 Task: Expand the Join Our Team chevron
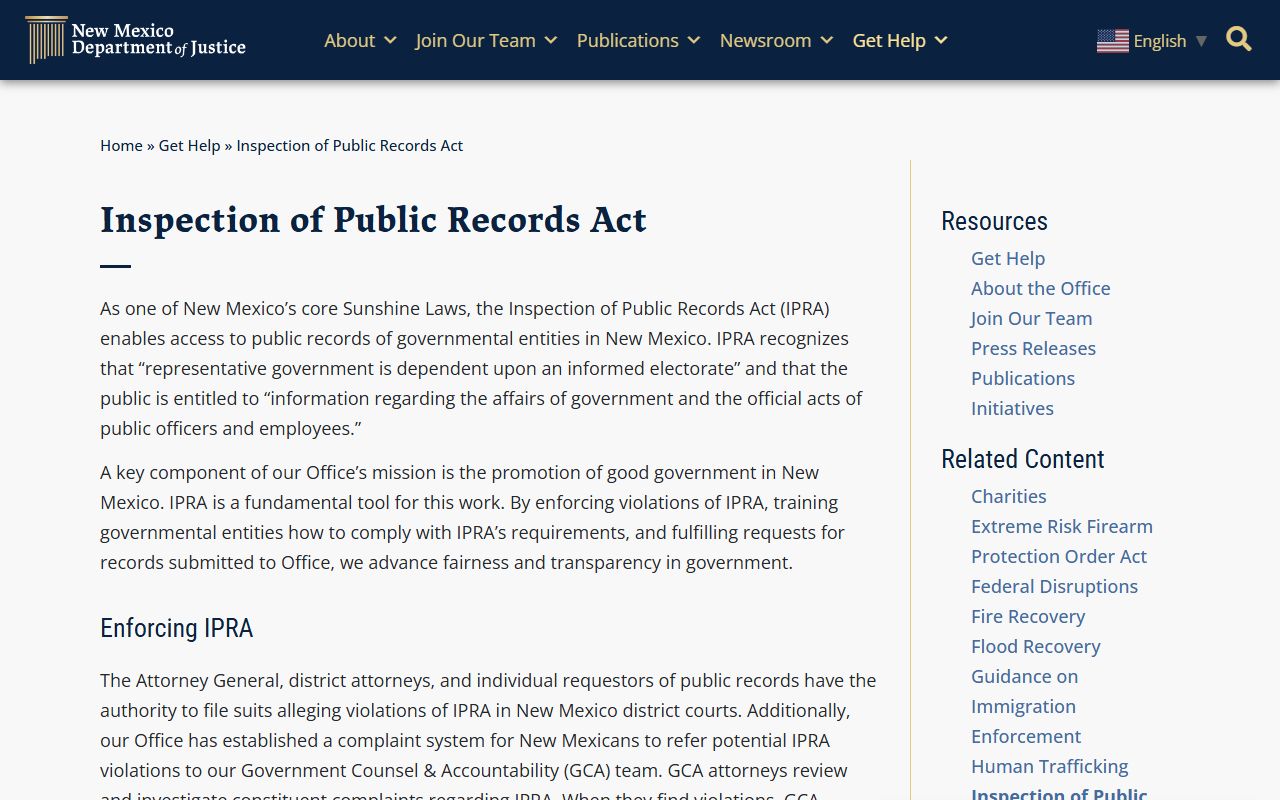tap(550, 41)
